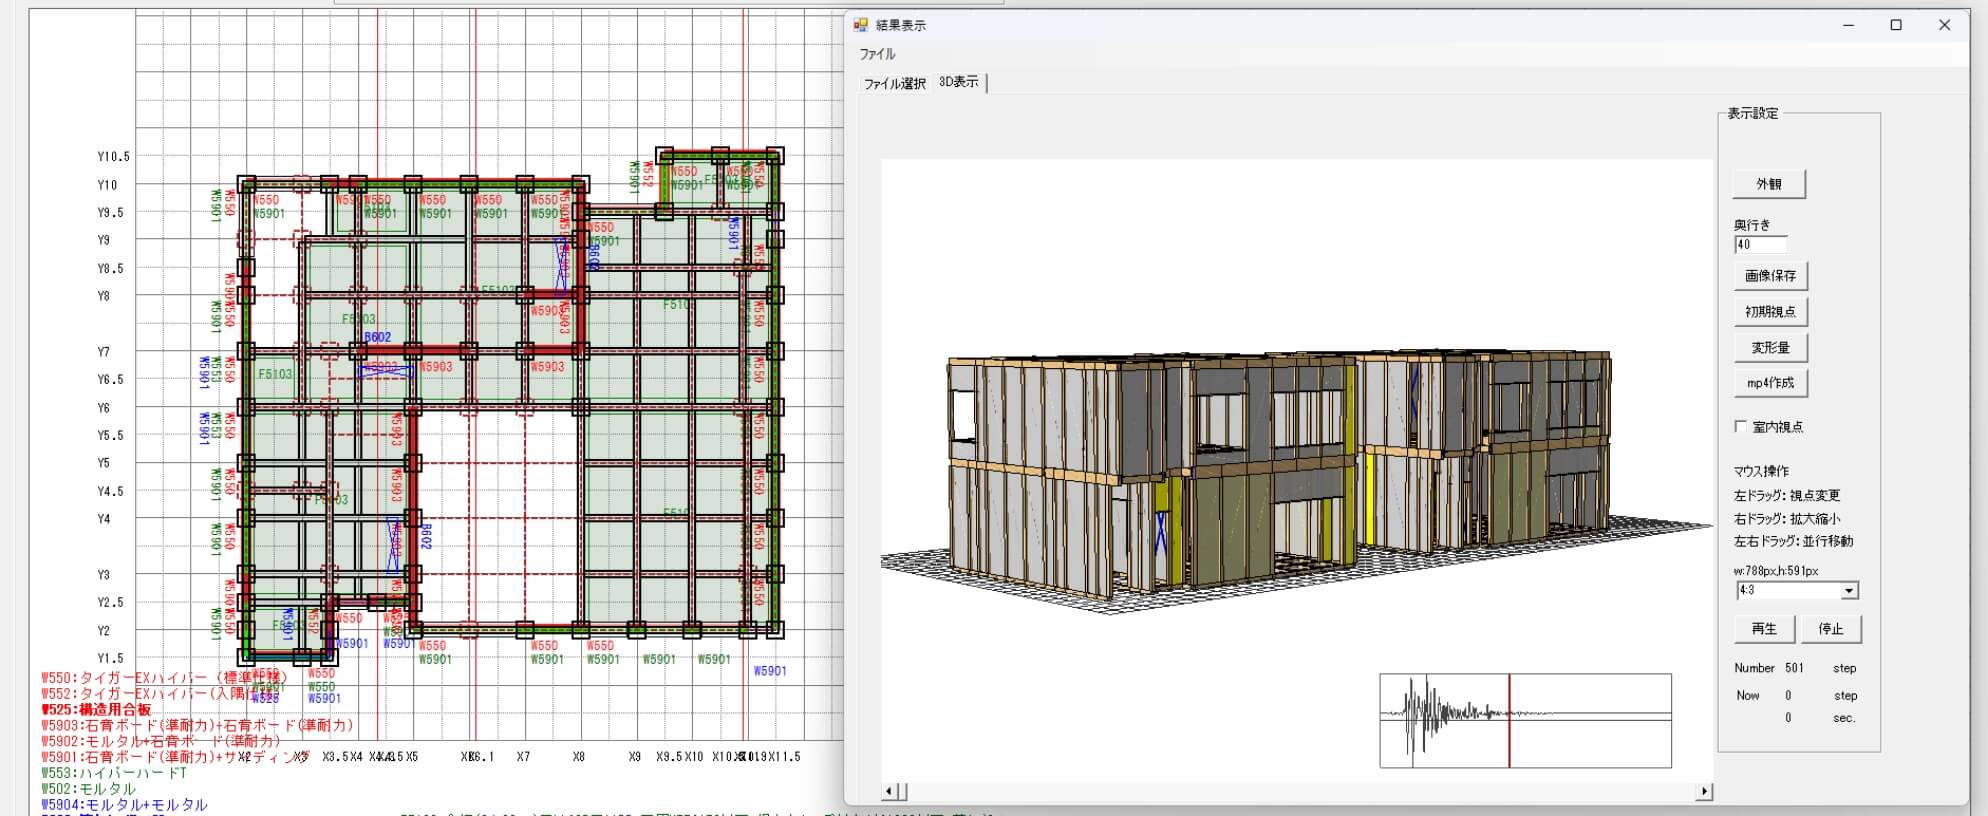Maximize the 結果表示 window

1895,25
